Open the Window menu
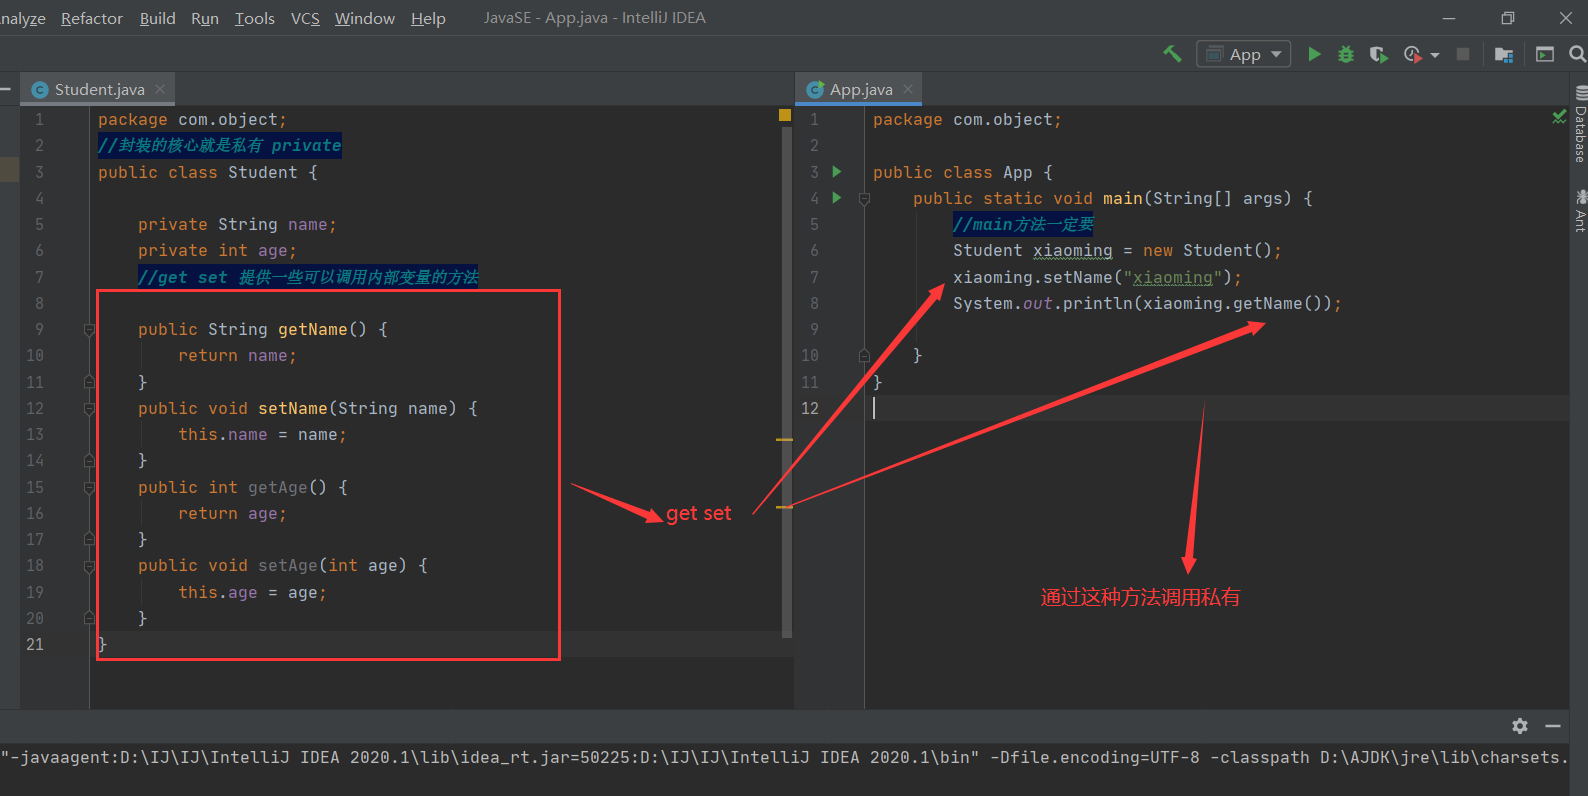 365,18
